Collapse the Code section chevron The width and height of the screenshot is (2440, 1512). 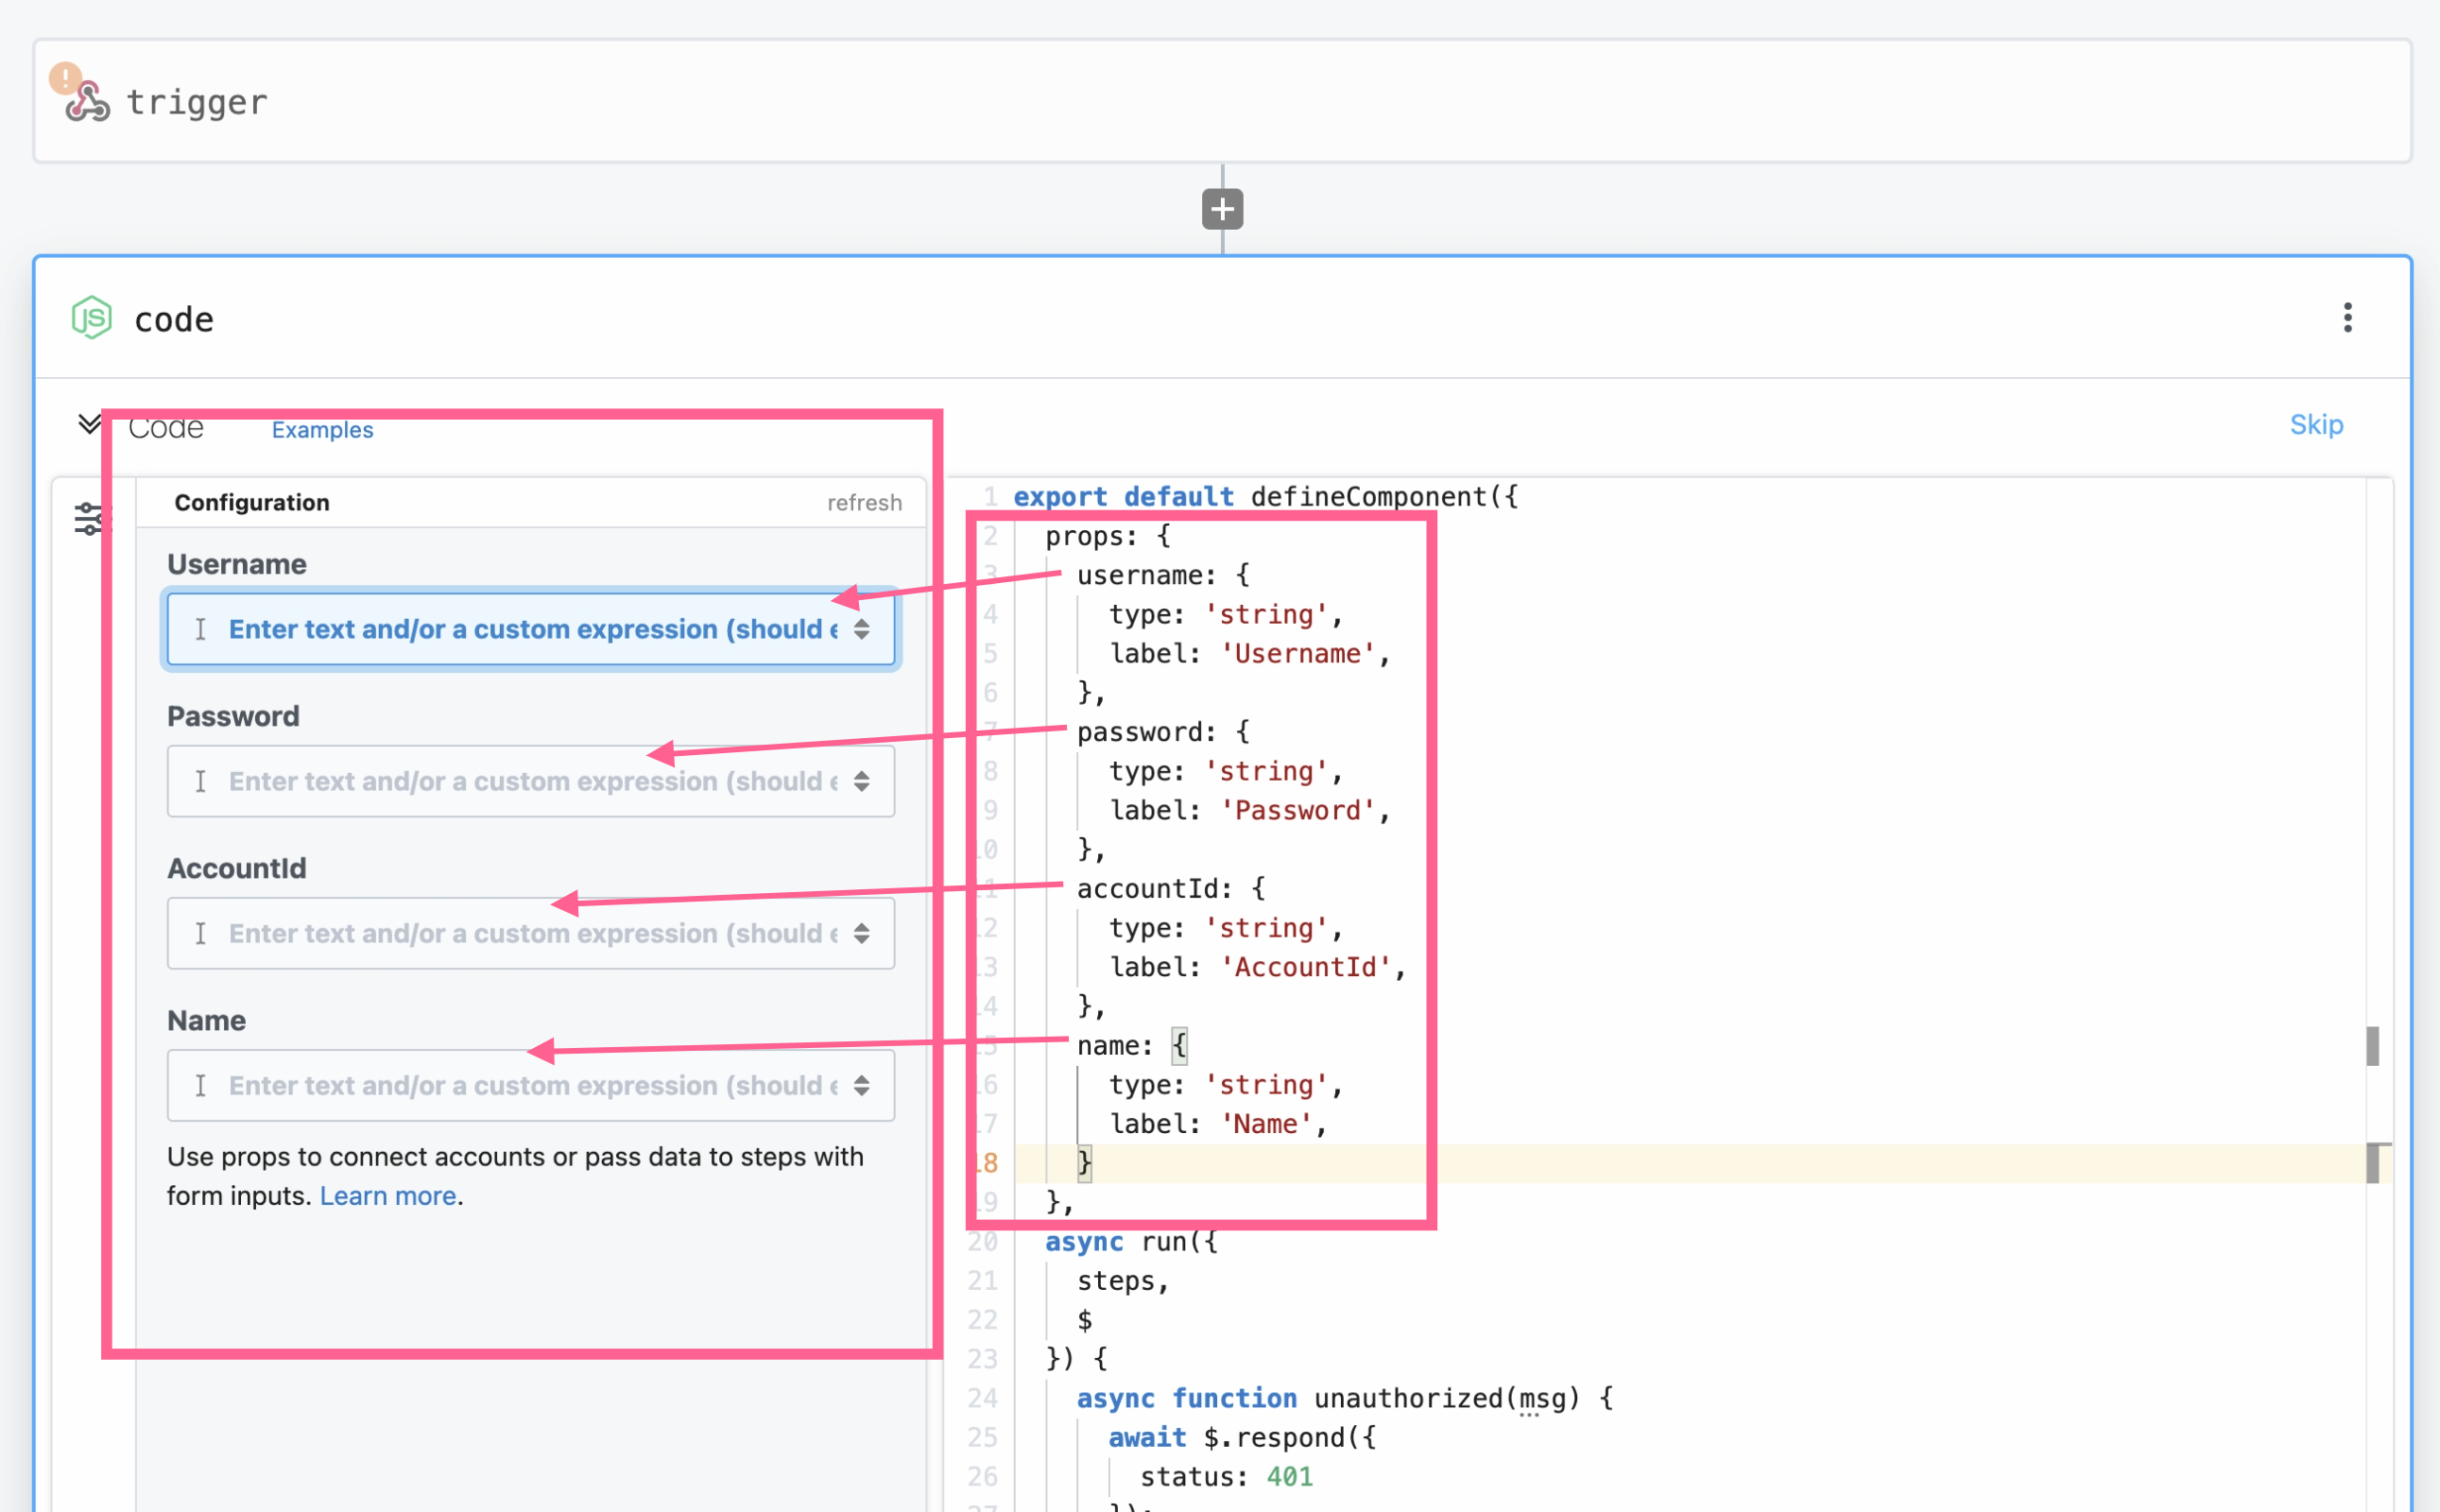89,424
